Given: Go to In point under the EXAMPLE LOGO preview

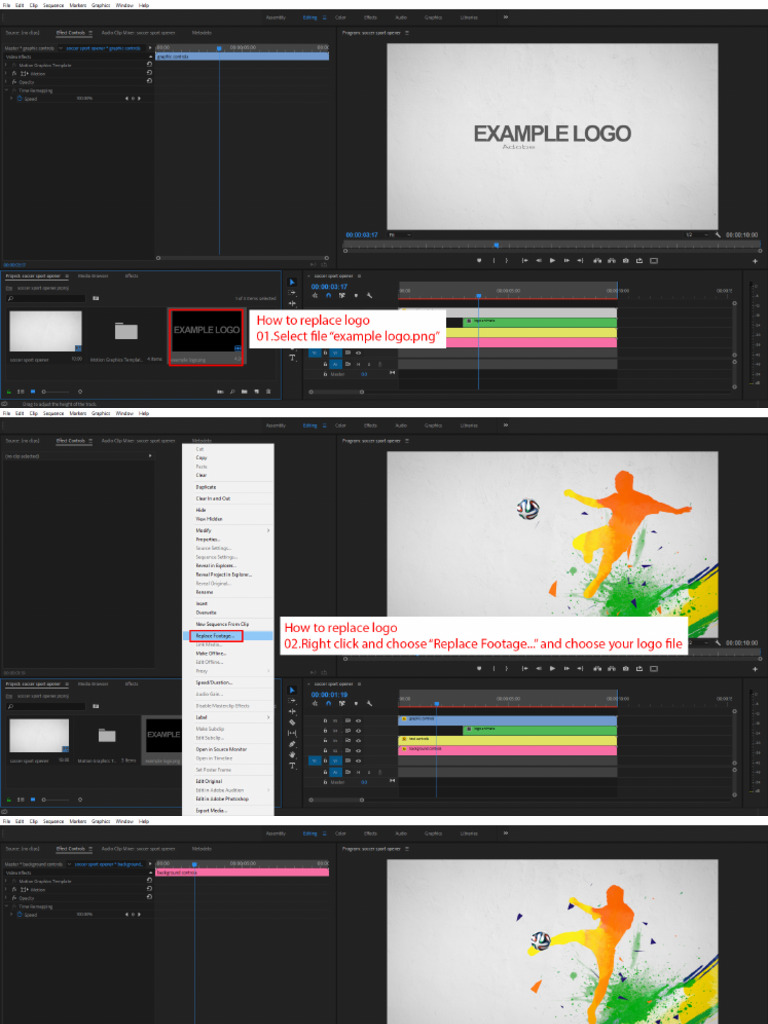Looking at the screenshot, I should (x=524, y=261).
